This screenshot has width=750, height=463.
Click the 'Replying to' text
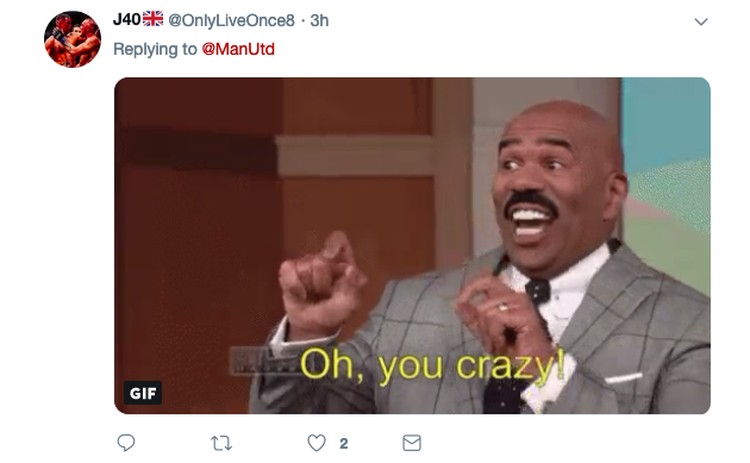coord(155,49)
